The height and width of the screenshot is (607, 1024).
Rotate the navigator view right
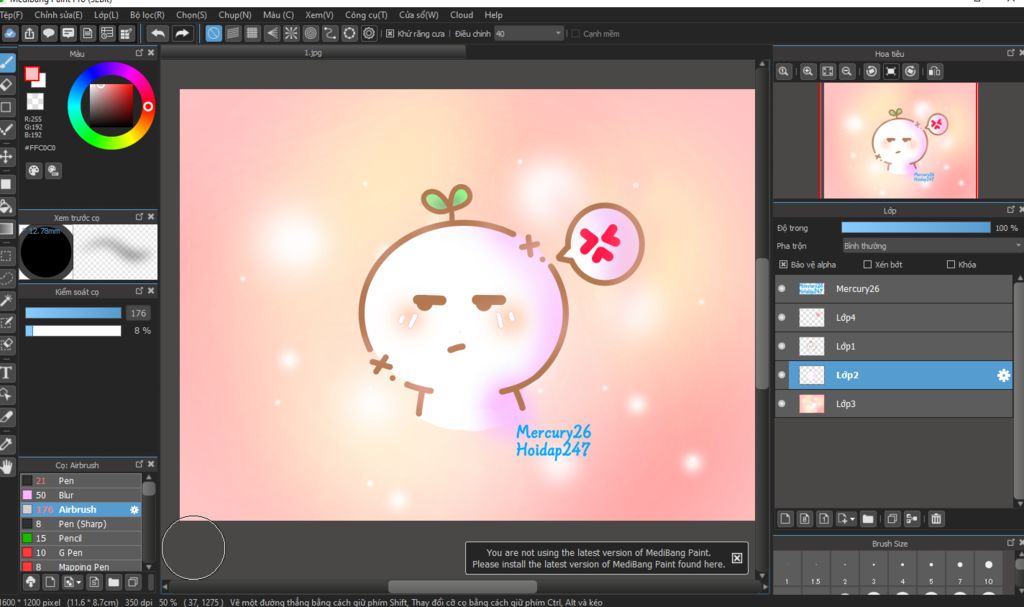pos(910,72)
